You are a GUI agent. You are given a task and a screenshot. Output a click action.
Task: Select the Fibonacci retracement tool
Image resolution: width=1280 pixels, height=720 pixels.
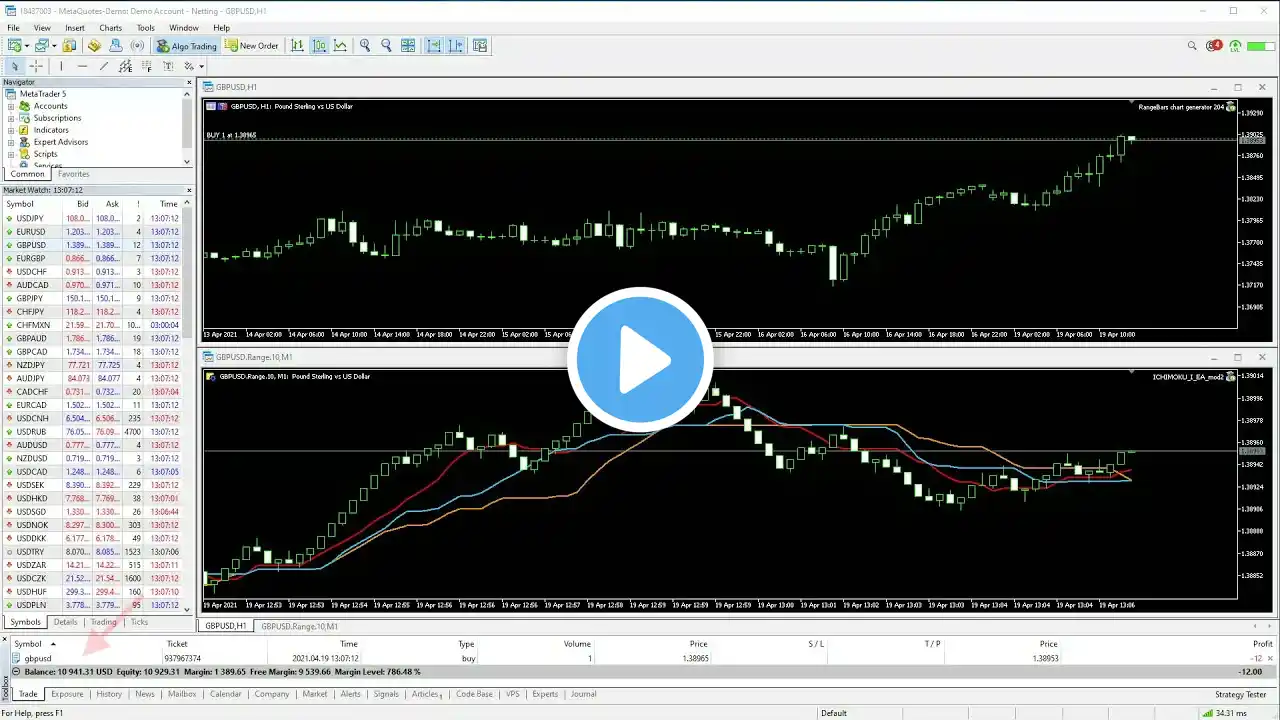(147, 66)
